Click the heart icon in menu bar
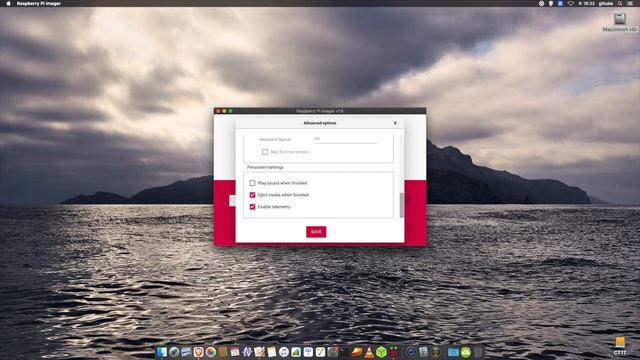 (571, 3)
